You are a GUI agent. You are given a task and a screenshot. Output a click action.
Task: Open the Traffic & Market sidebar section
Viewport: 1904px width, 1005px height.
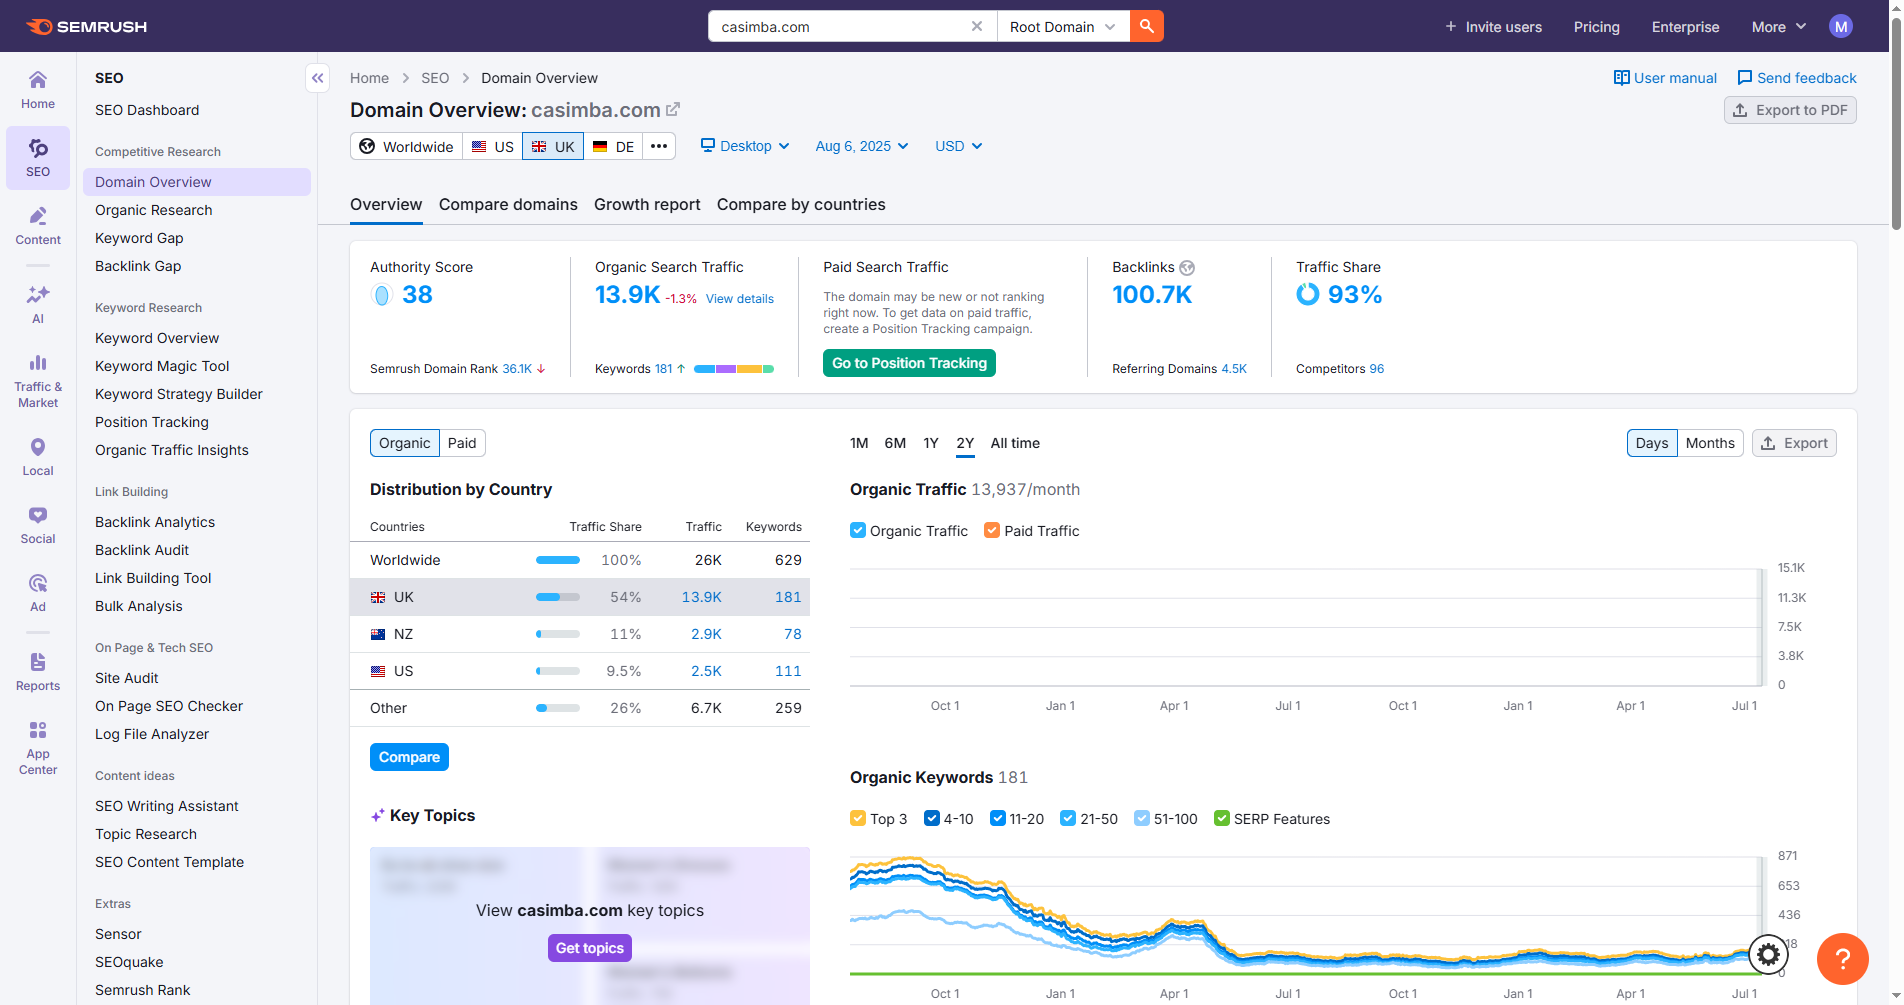click(38, 380)
